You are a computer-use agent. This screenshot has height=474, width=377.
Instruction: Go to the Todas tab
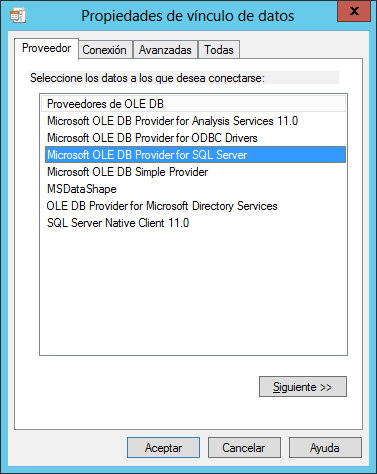click(x=219, y=50)
